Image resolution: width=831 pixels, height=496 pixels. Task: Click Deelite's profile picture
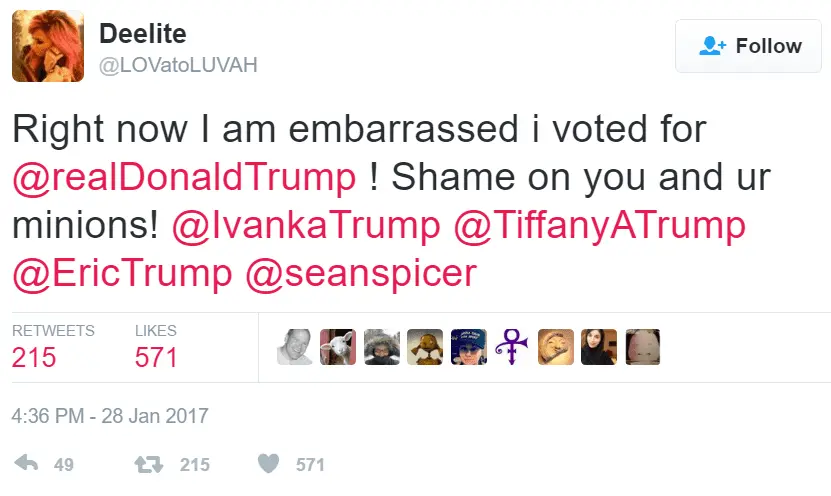point(47,47)
